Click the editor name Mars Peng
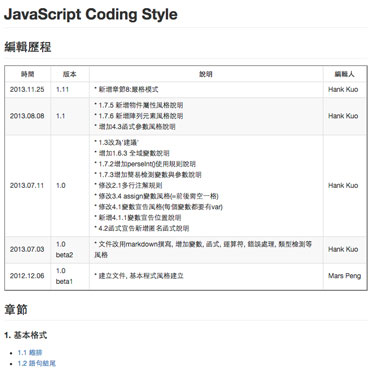 (345, 276)
